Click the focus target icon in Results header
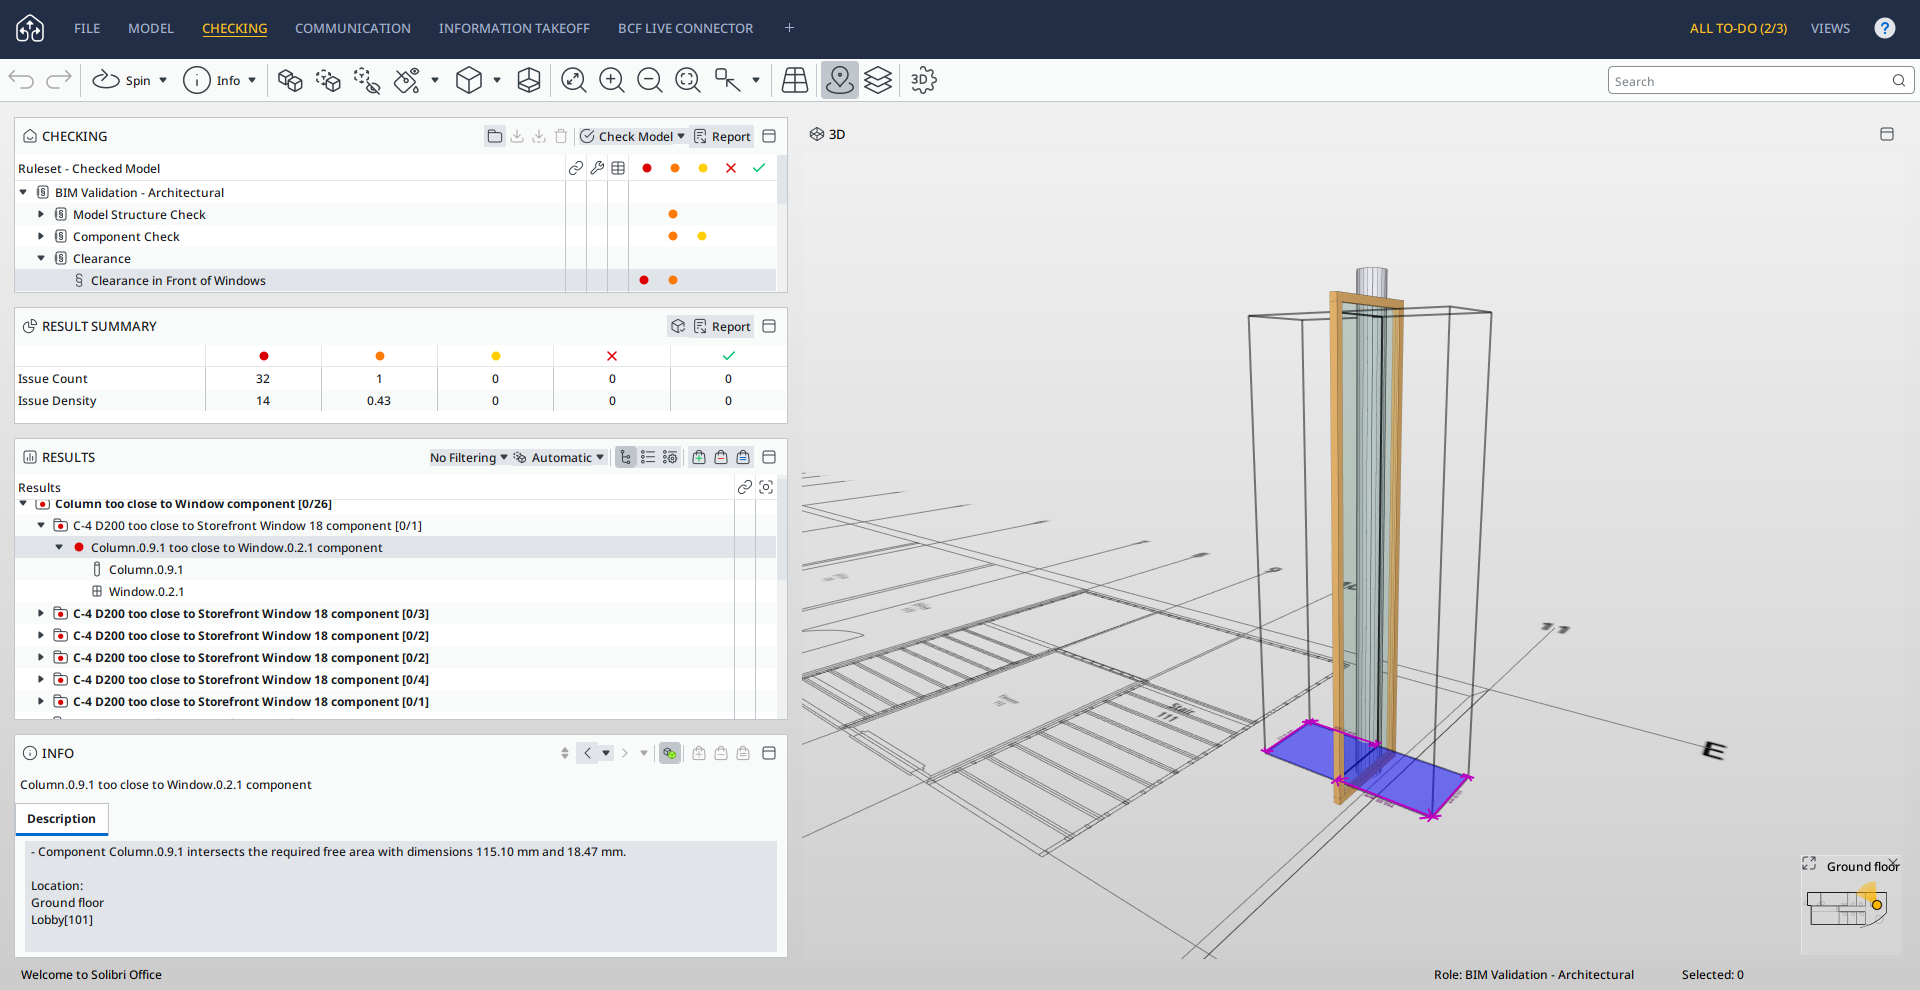This screenshot has height=990, width=1920. click(x=766, y=487)
